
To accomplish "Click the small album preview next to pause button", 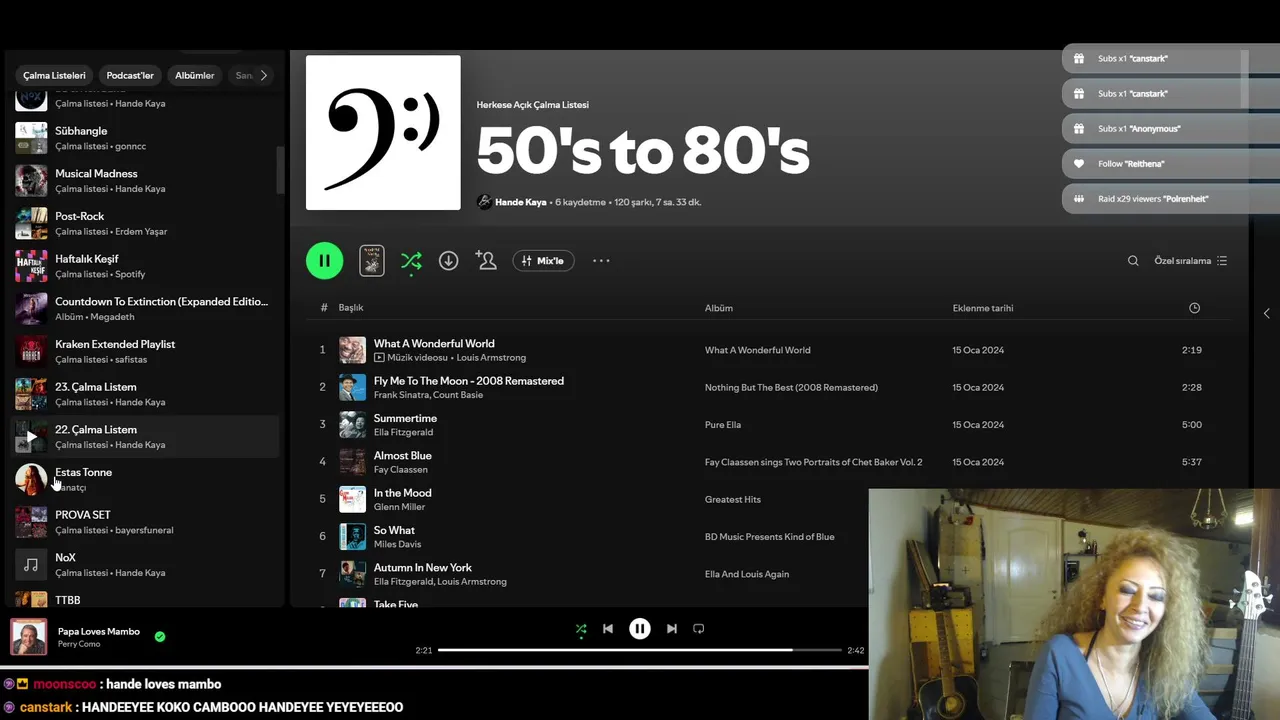I will (x=372, y=261).
